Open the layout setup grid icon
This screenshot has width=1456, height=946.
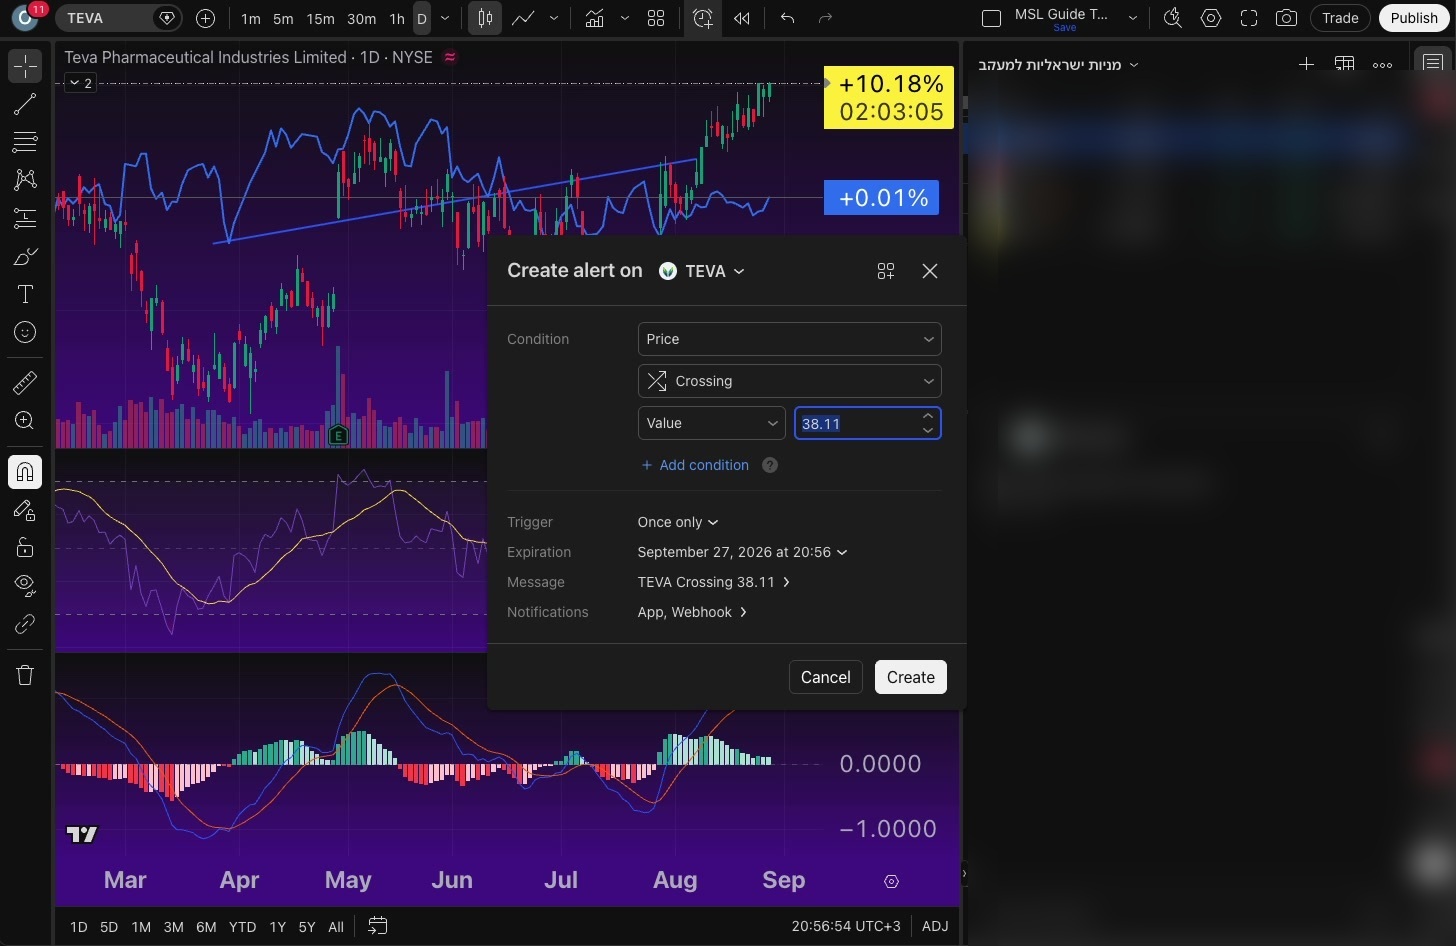[x=656, y=18]
